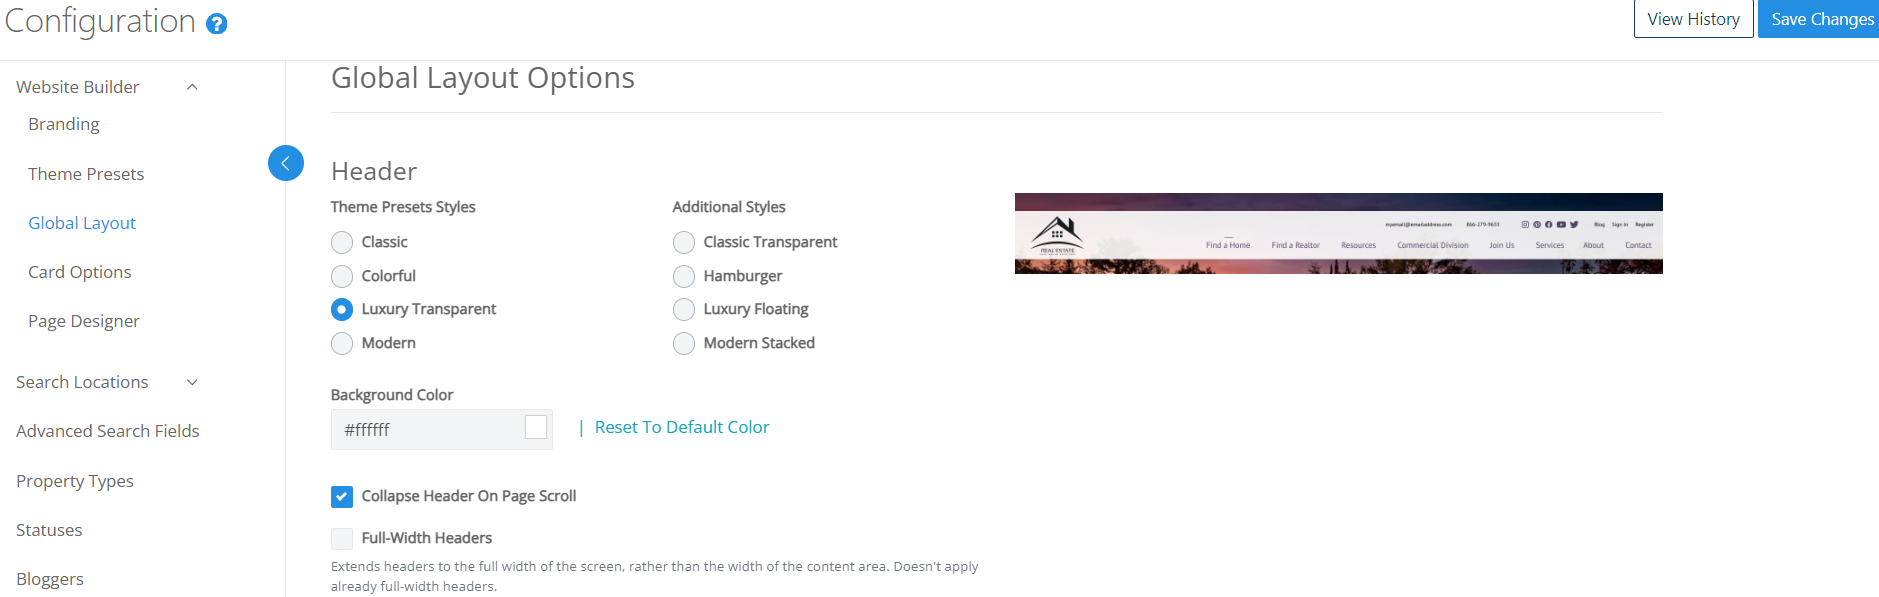The height and width of the screenshot is (597, 1879).
Task: Click the Reset To Default Color link
Action: pyautogui.click(x=681, y=427)
